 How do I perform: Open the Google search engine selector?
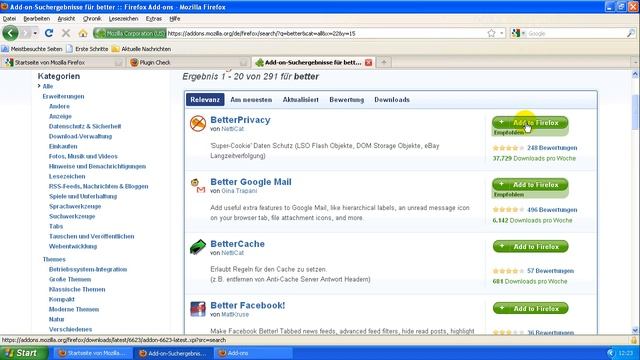pos(518,33)
